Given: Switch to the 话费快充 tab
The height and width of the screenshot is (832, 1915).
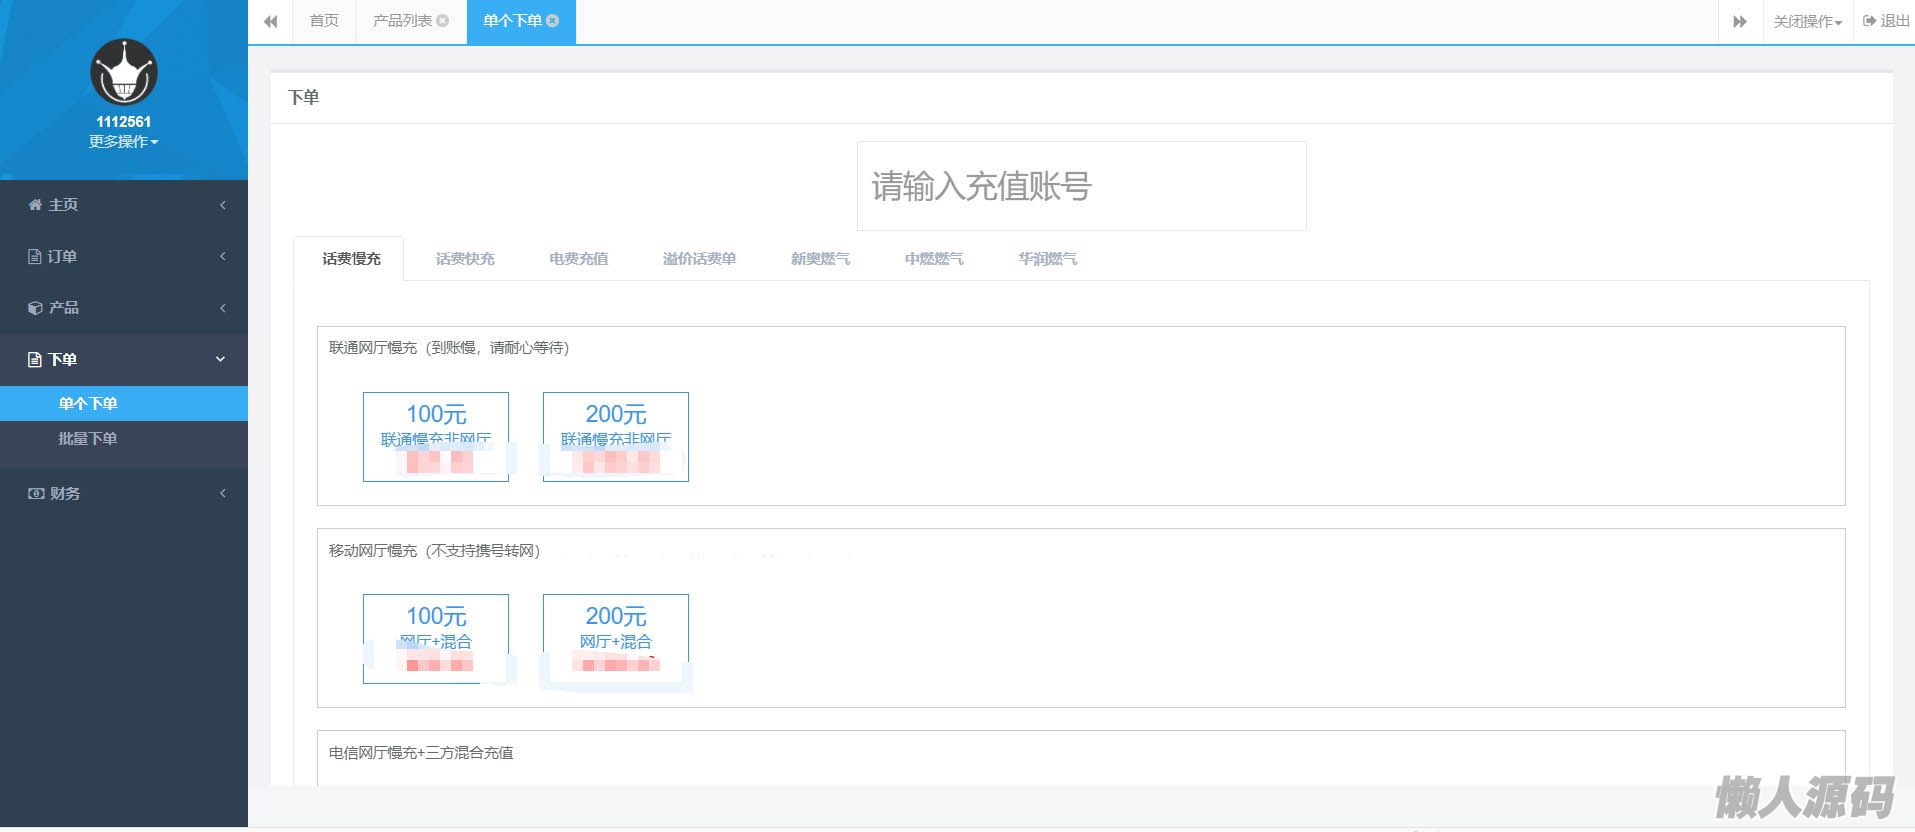Looking at the screenshot, I should click(465, 259).
